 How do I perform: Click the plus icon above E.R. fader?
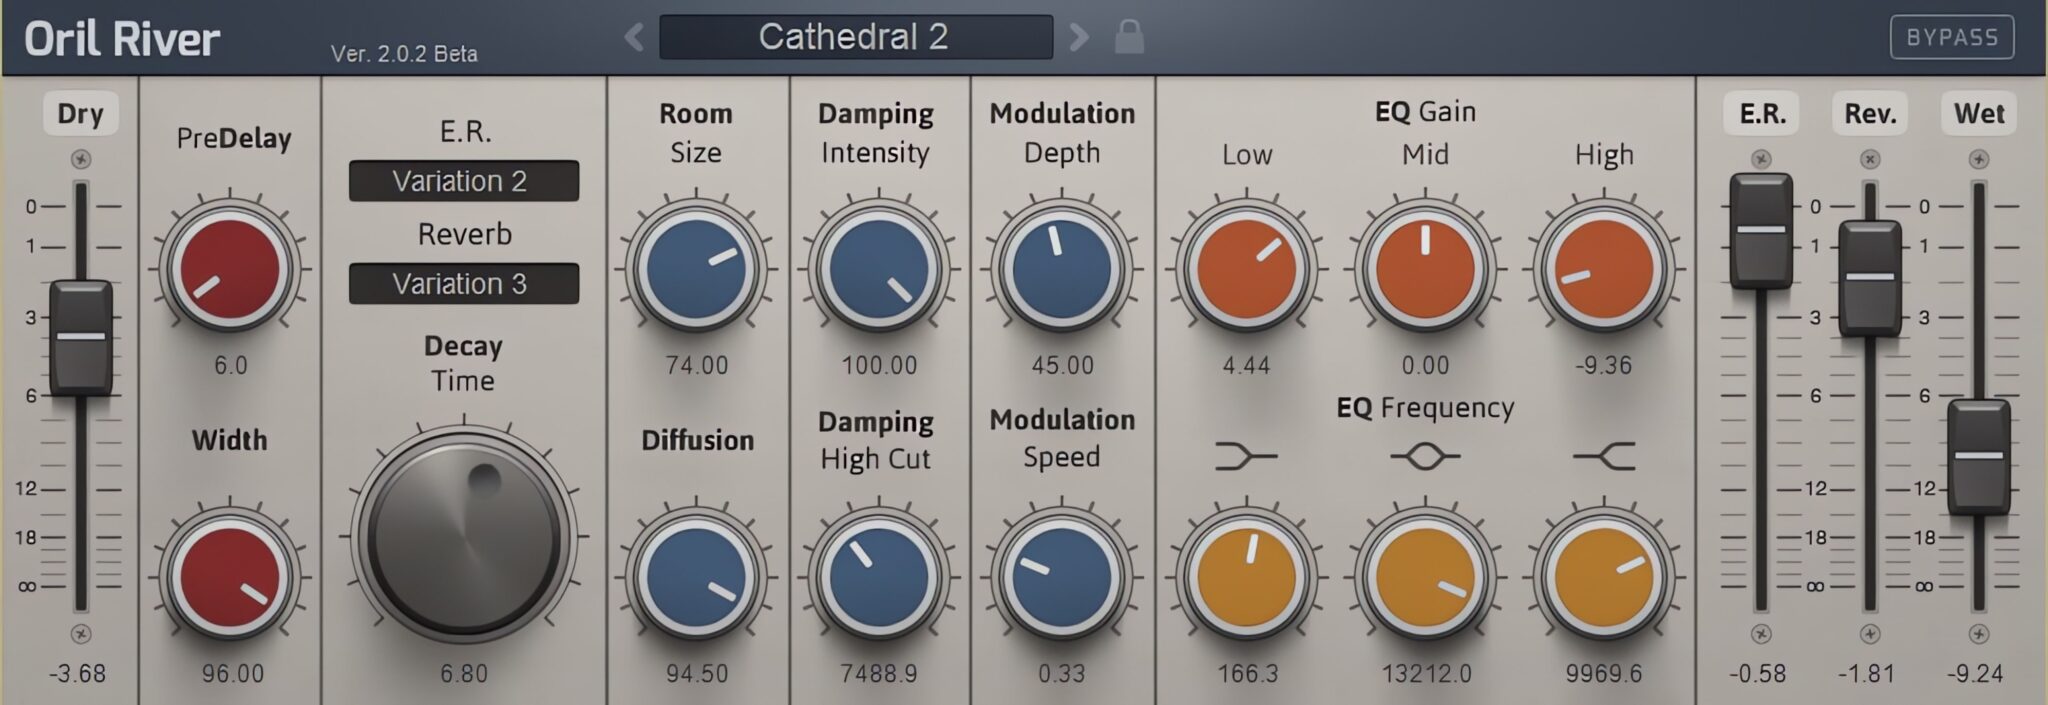coord(1761,160)
